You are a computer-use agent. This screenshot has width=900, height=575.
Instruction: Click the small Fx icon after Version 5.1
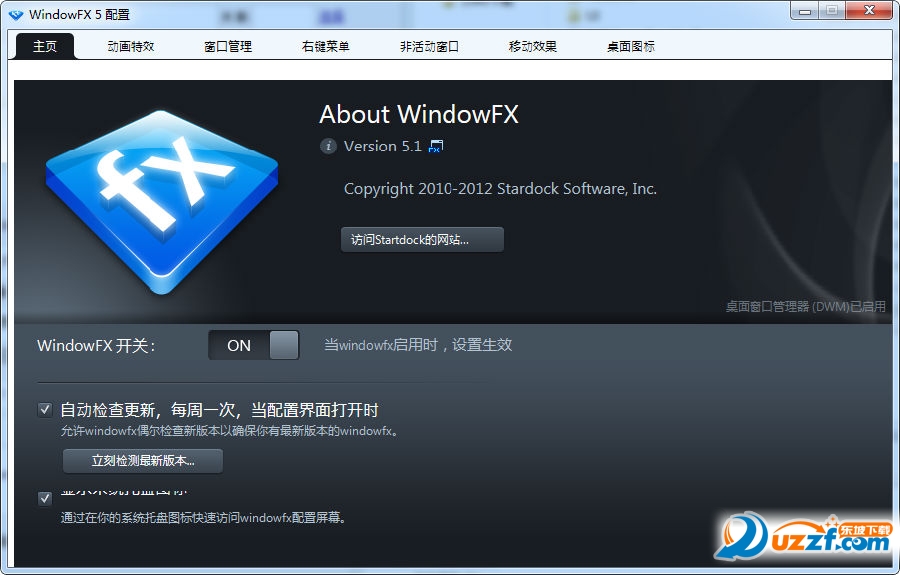coord(436,146)
